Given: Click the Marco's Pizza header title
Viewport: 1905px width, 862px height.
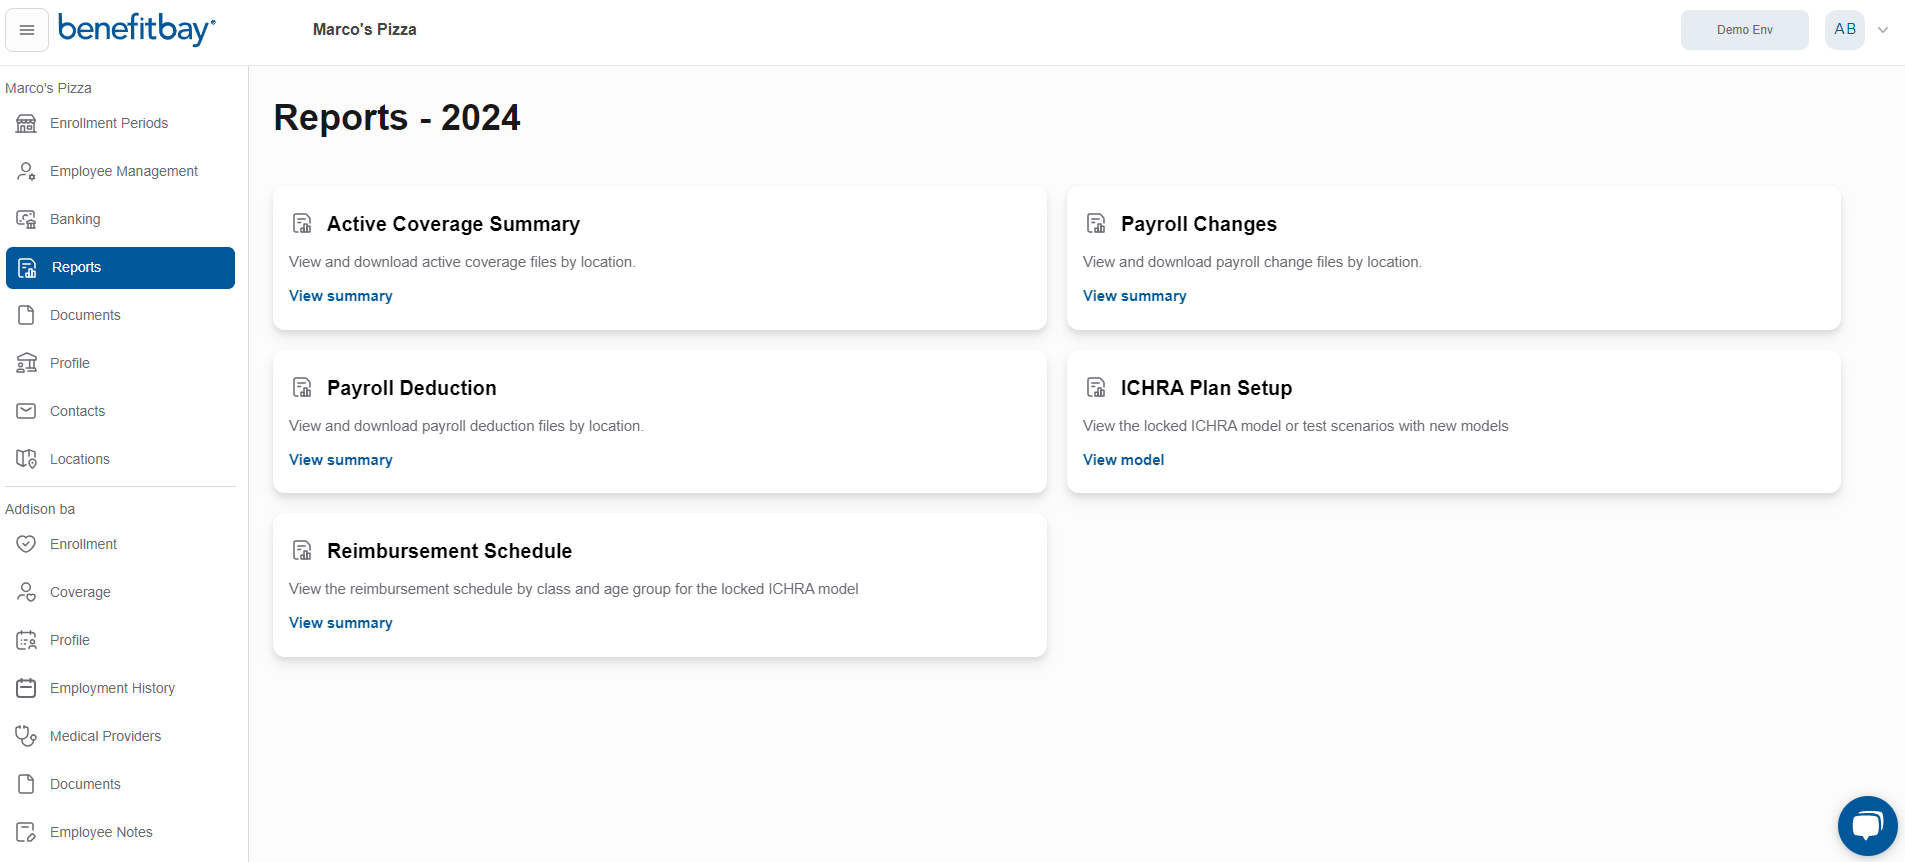Looking at the screenshot, I should coord(365,30).
